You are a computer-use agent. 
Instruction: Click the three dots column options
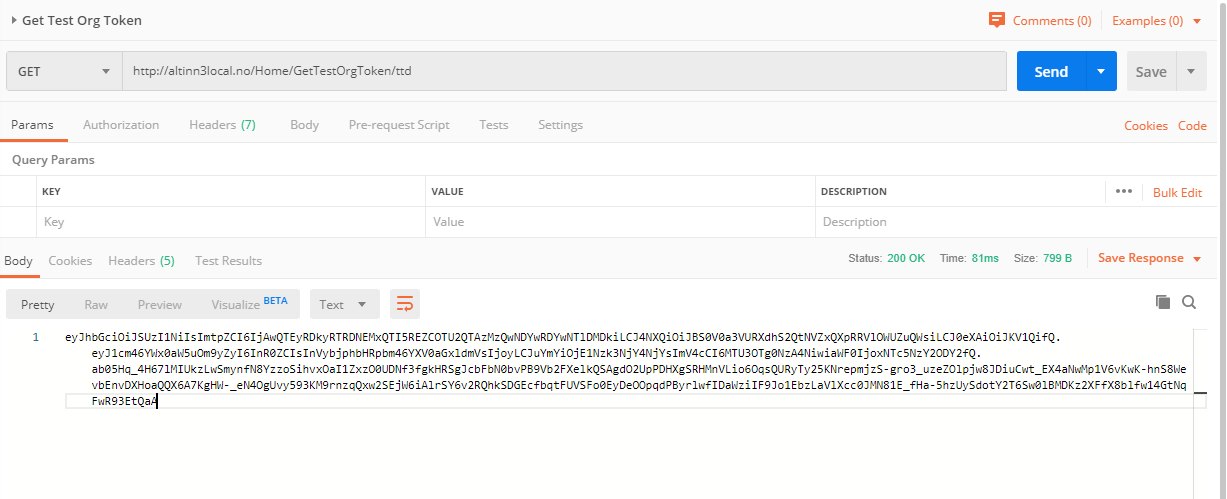[x=1123, y=191]
